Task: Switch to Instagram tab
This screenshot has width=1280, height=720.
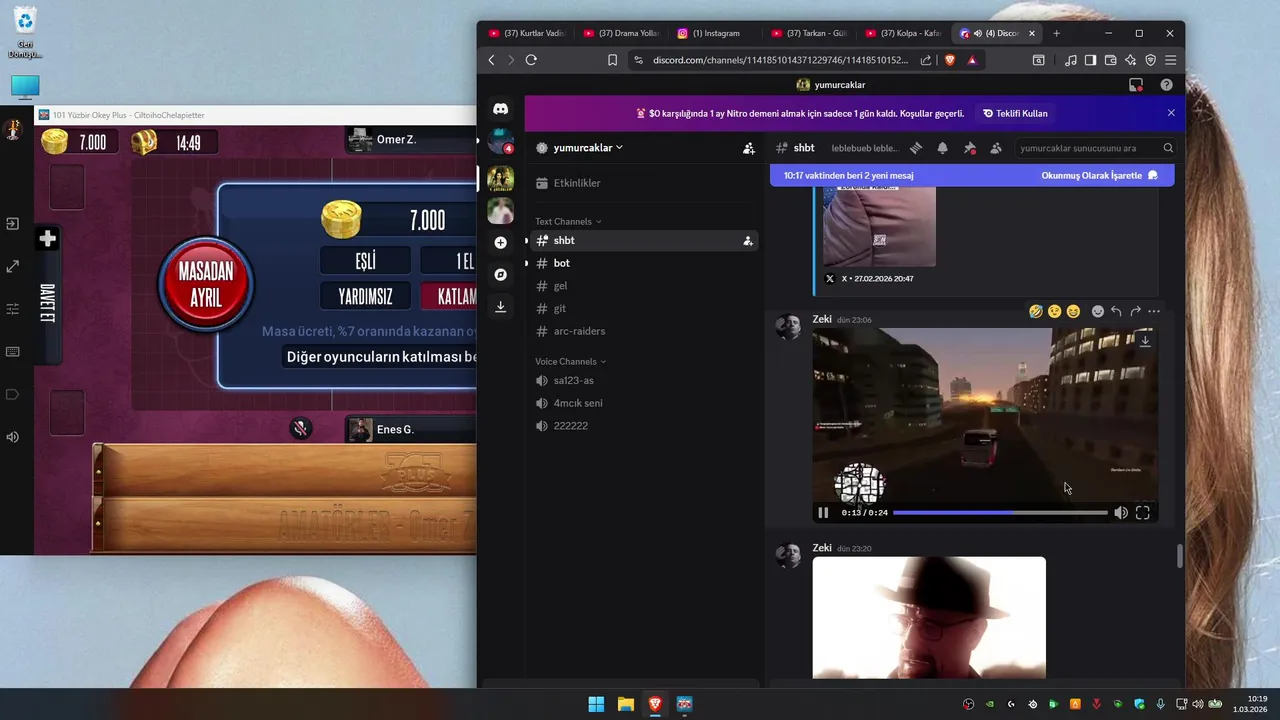Action: pos(715,33)
